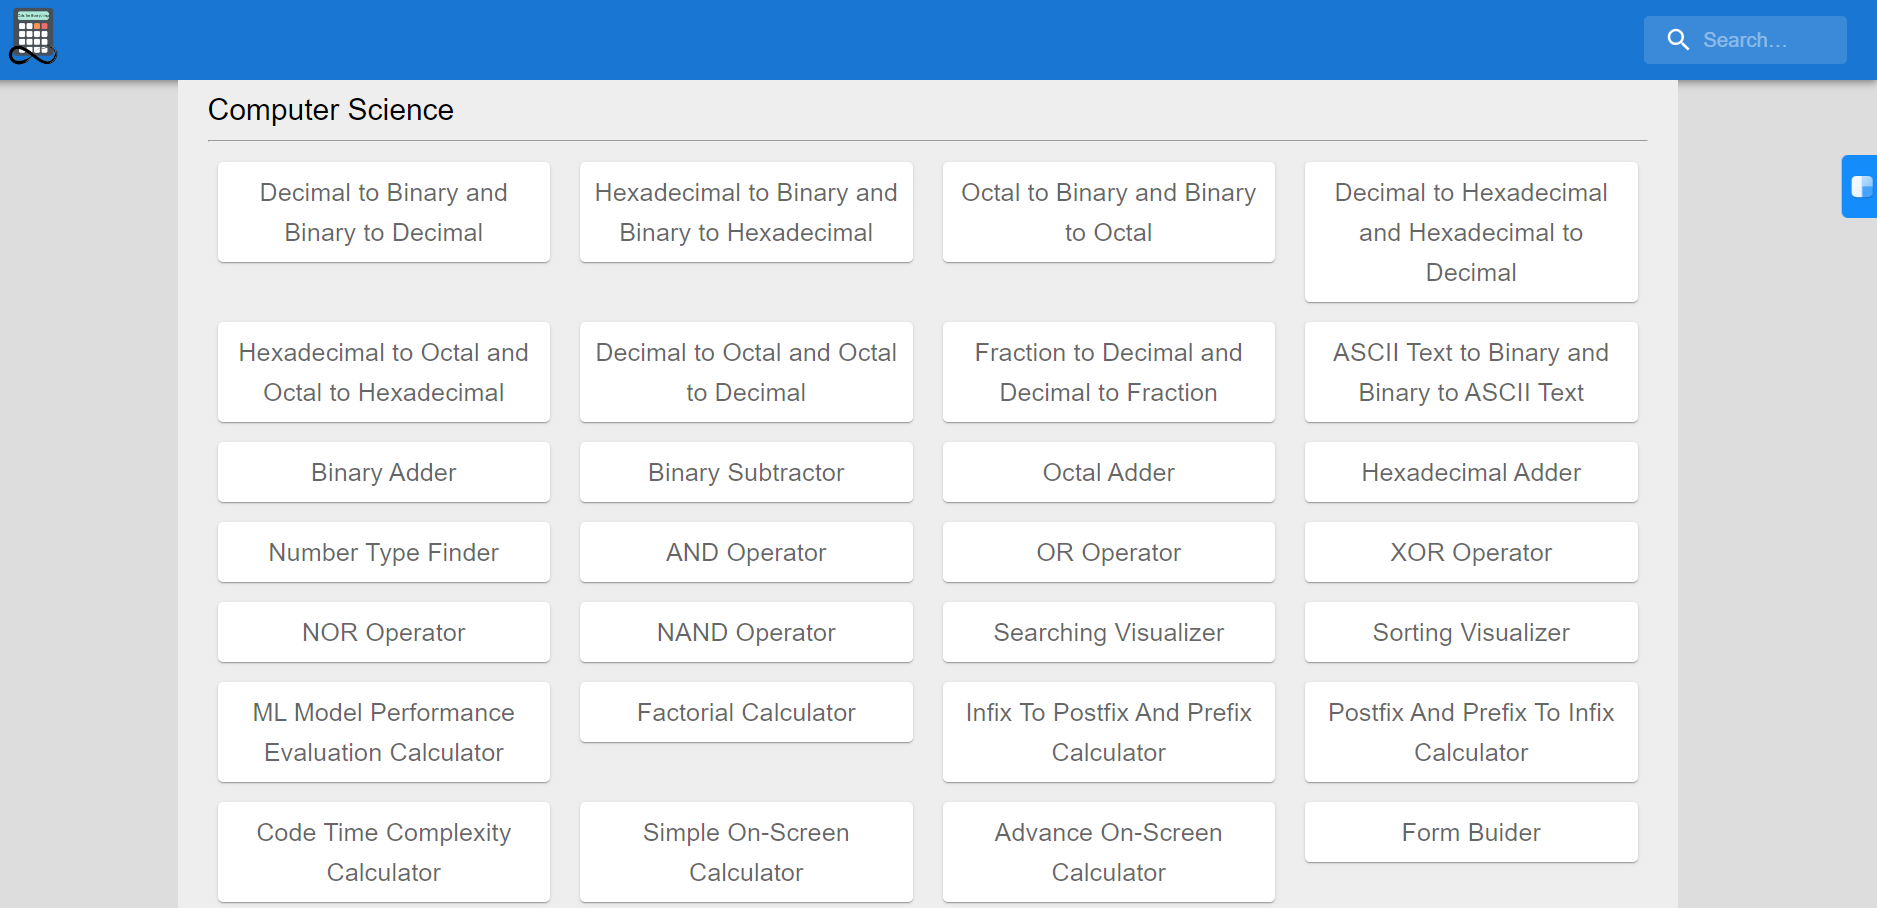Click the calculator logo icon
The height and width of the screenshot is (908, 1877).
coord(33,37)
